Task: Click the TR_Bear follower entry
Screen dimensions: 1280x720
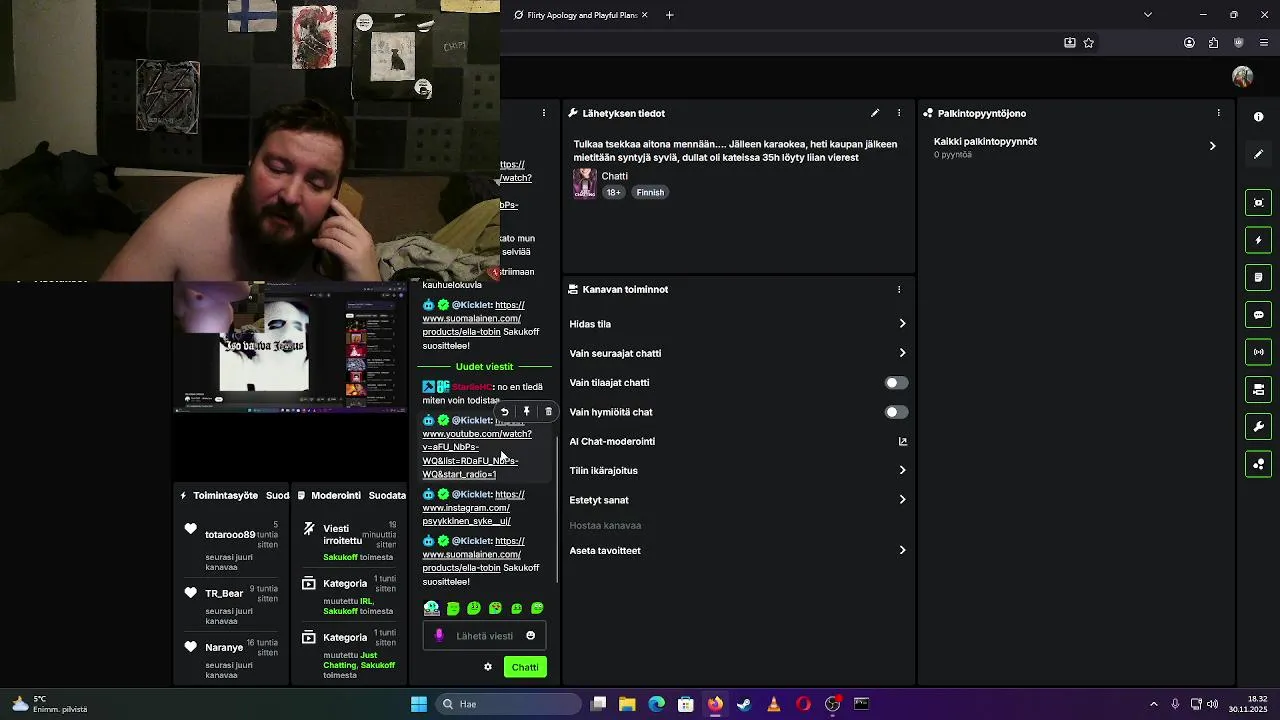Action: pyautogui.click(x=231, y=604)
